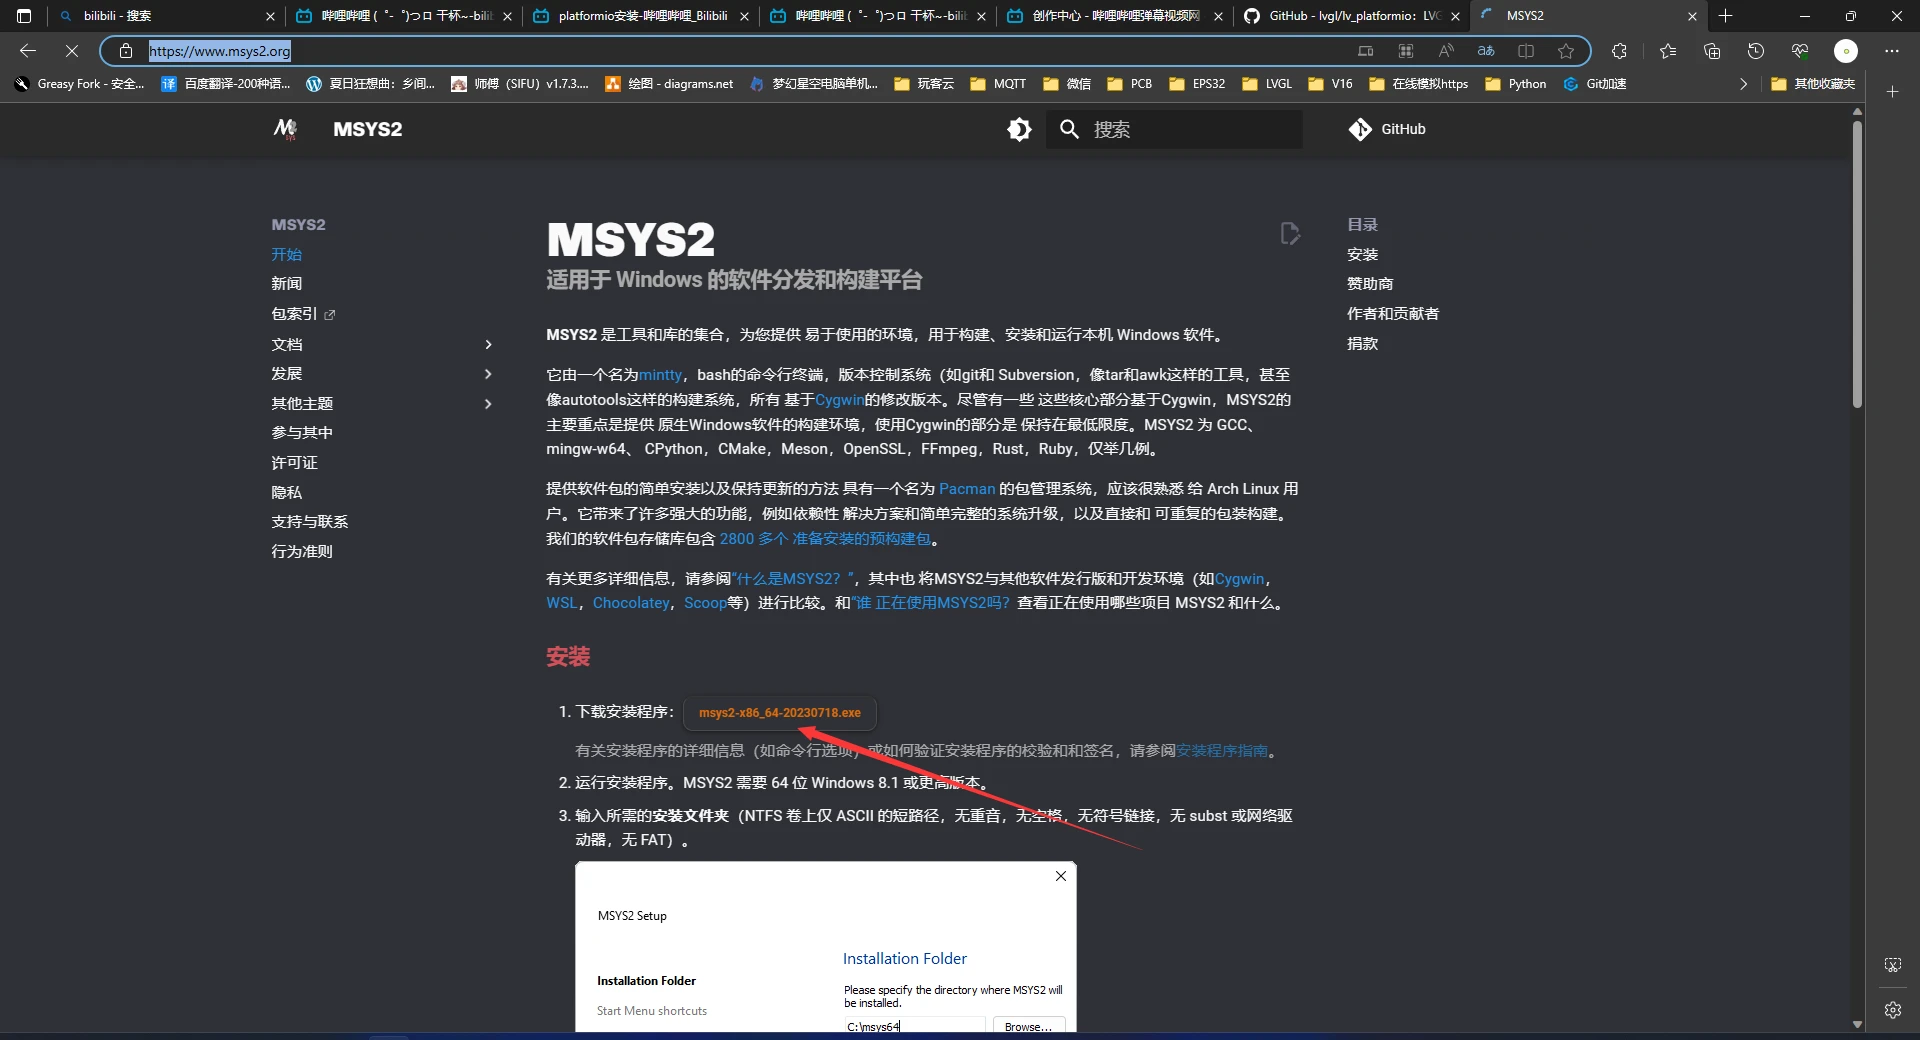Image resolution: width=1920 pixels, height=1040 pixels.
Task: Show more bookmarks with chevron arrow
Action: pos(1744,84)
